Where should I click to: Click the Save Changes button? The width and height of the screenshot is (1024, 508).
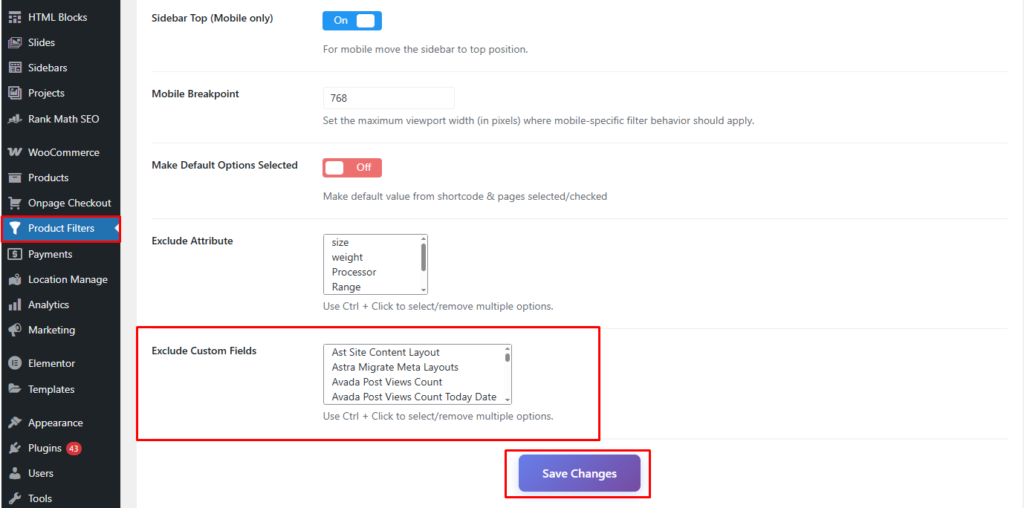tap(579, 473)
